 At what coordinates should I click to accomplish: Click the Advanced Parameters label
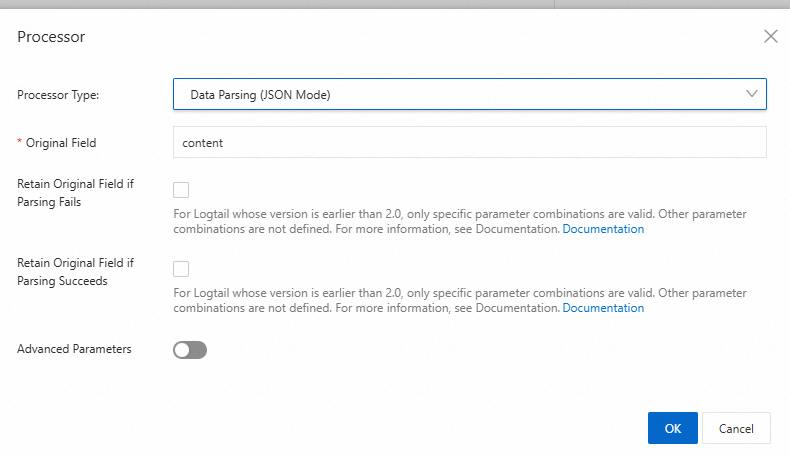click(x=74, y=349)
